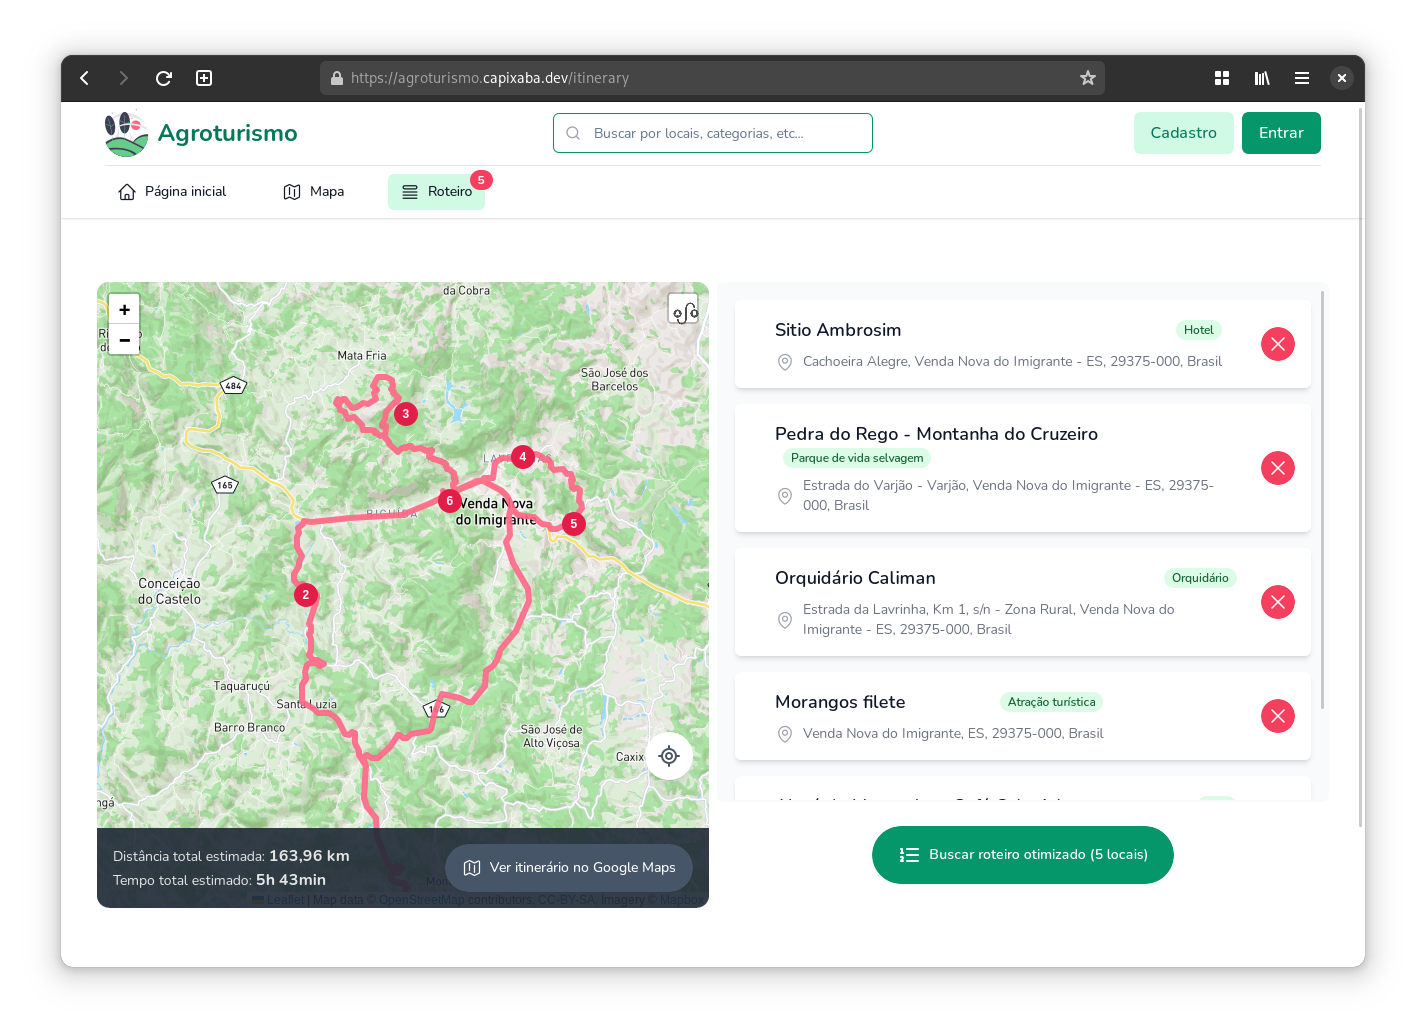Remove Sitio Ambrosim from itinerary

tap(1278, 344)
